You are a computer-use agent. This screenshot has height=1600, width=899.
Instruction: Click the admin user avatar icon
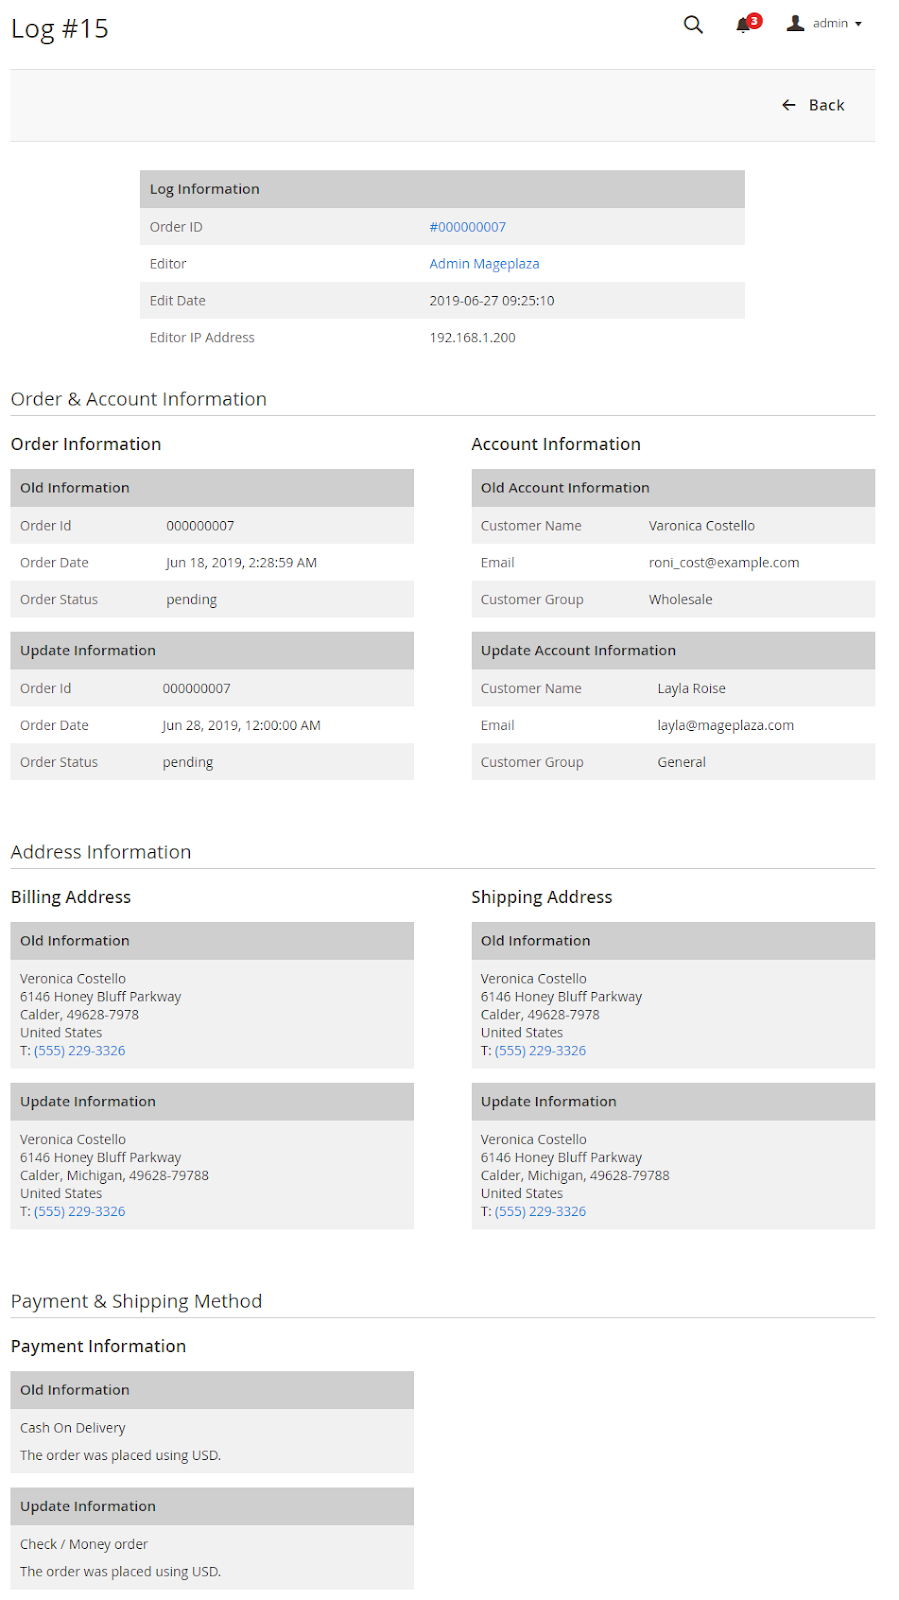click(x=795, y=23)
